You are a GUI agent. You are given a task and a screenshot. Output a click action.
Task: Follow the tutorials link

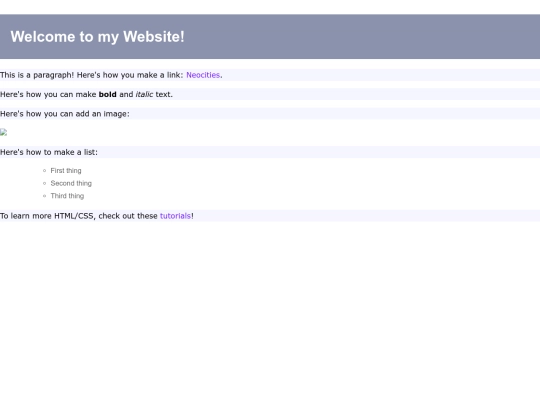(175, 216)
